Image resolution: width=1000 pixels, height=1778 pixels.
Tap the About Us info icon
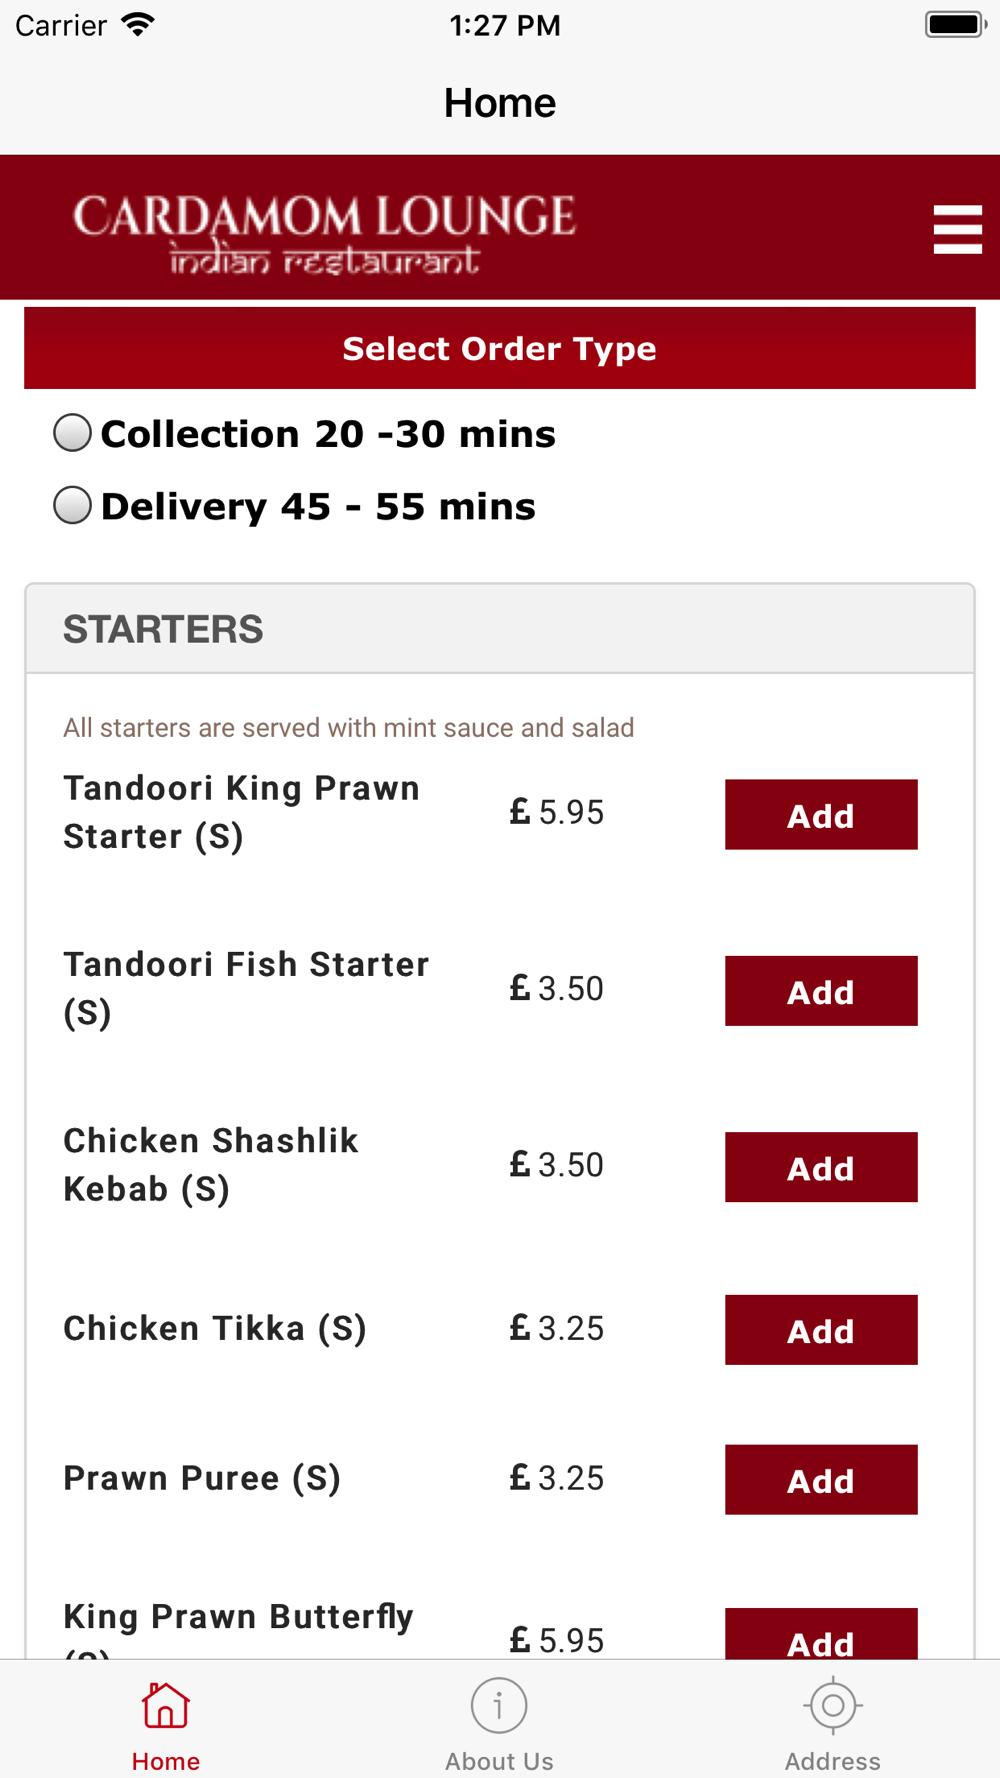coord(499,1705)
